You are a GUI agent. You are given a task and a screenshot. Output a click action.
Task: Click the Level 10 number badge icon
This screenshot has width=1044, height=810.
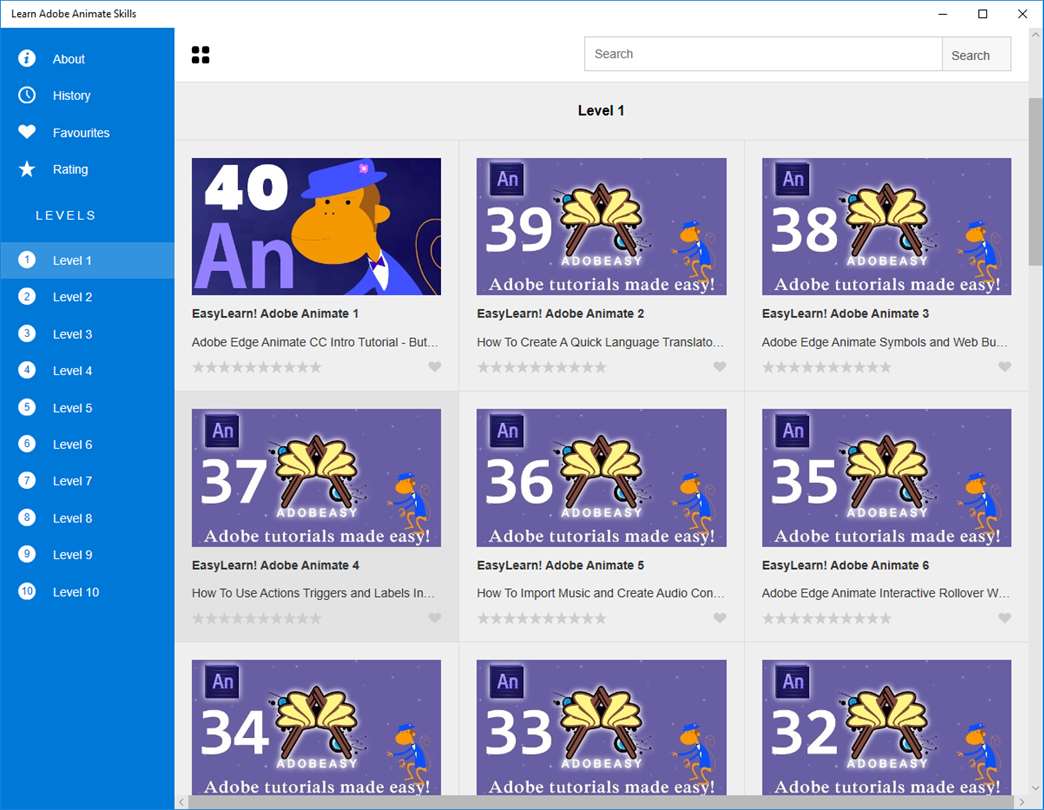click(x=27, y=591)
